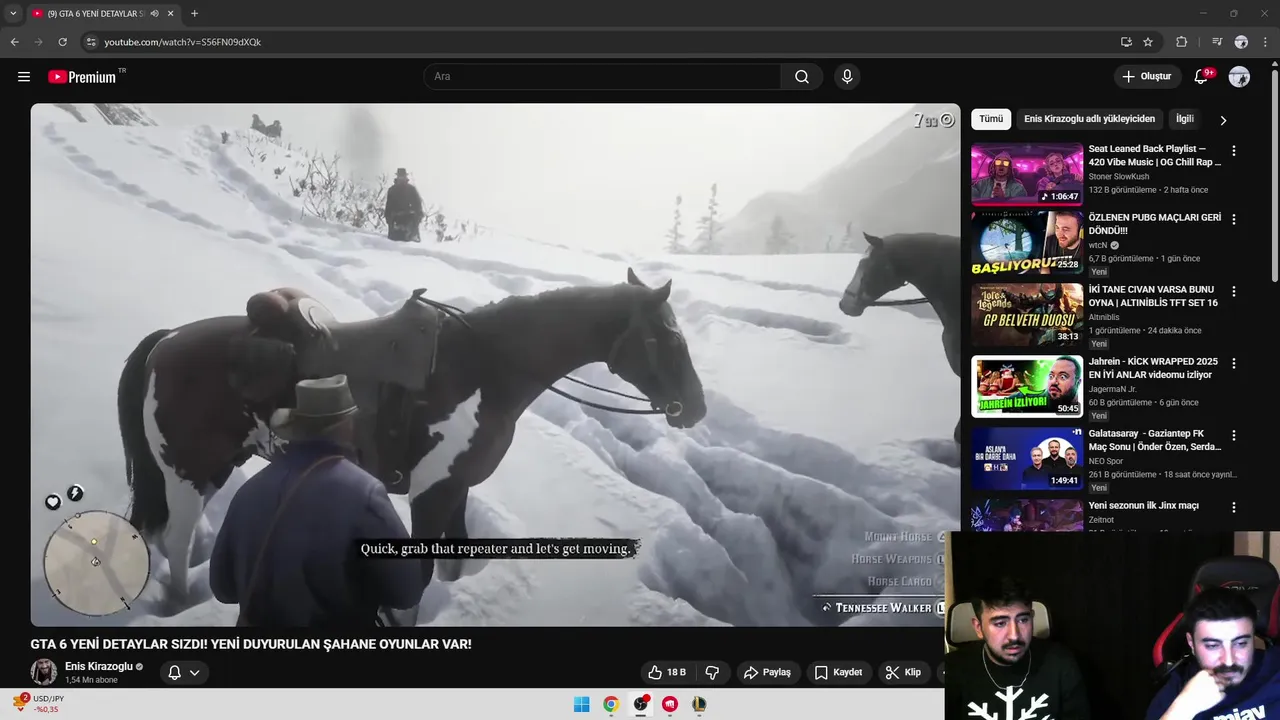The width and height of the screenshot is (1280, 720).
Task: Open the Seat Leaned Back Playlist thumbnail
Action: click(x=1027, y=173)
